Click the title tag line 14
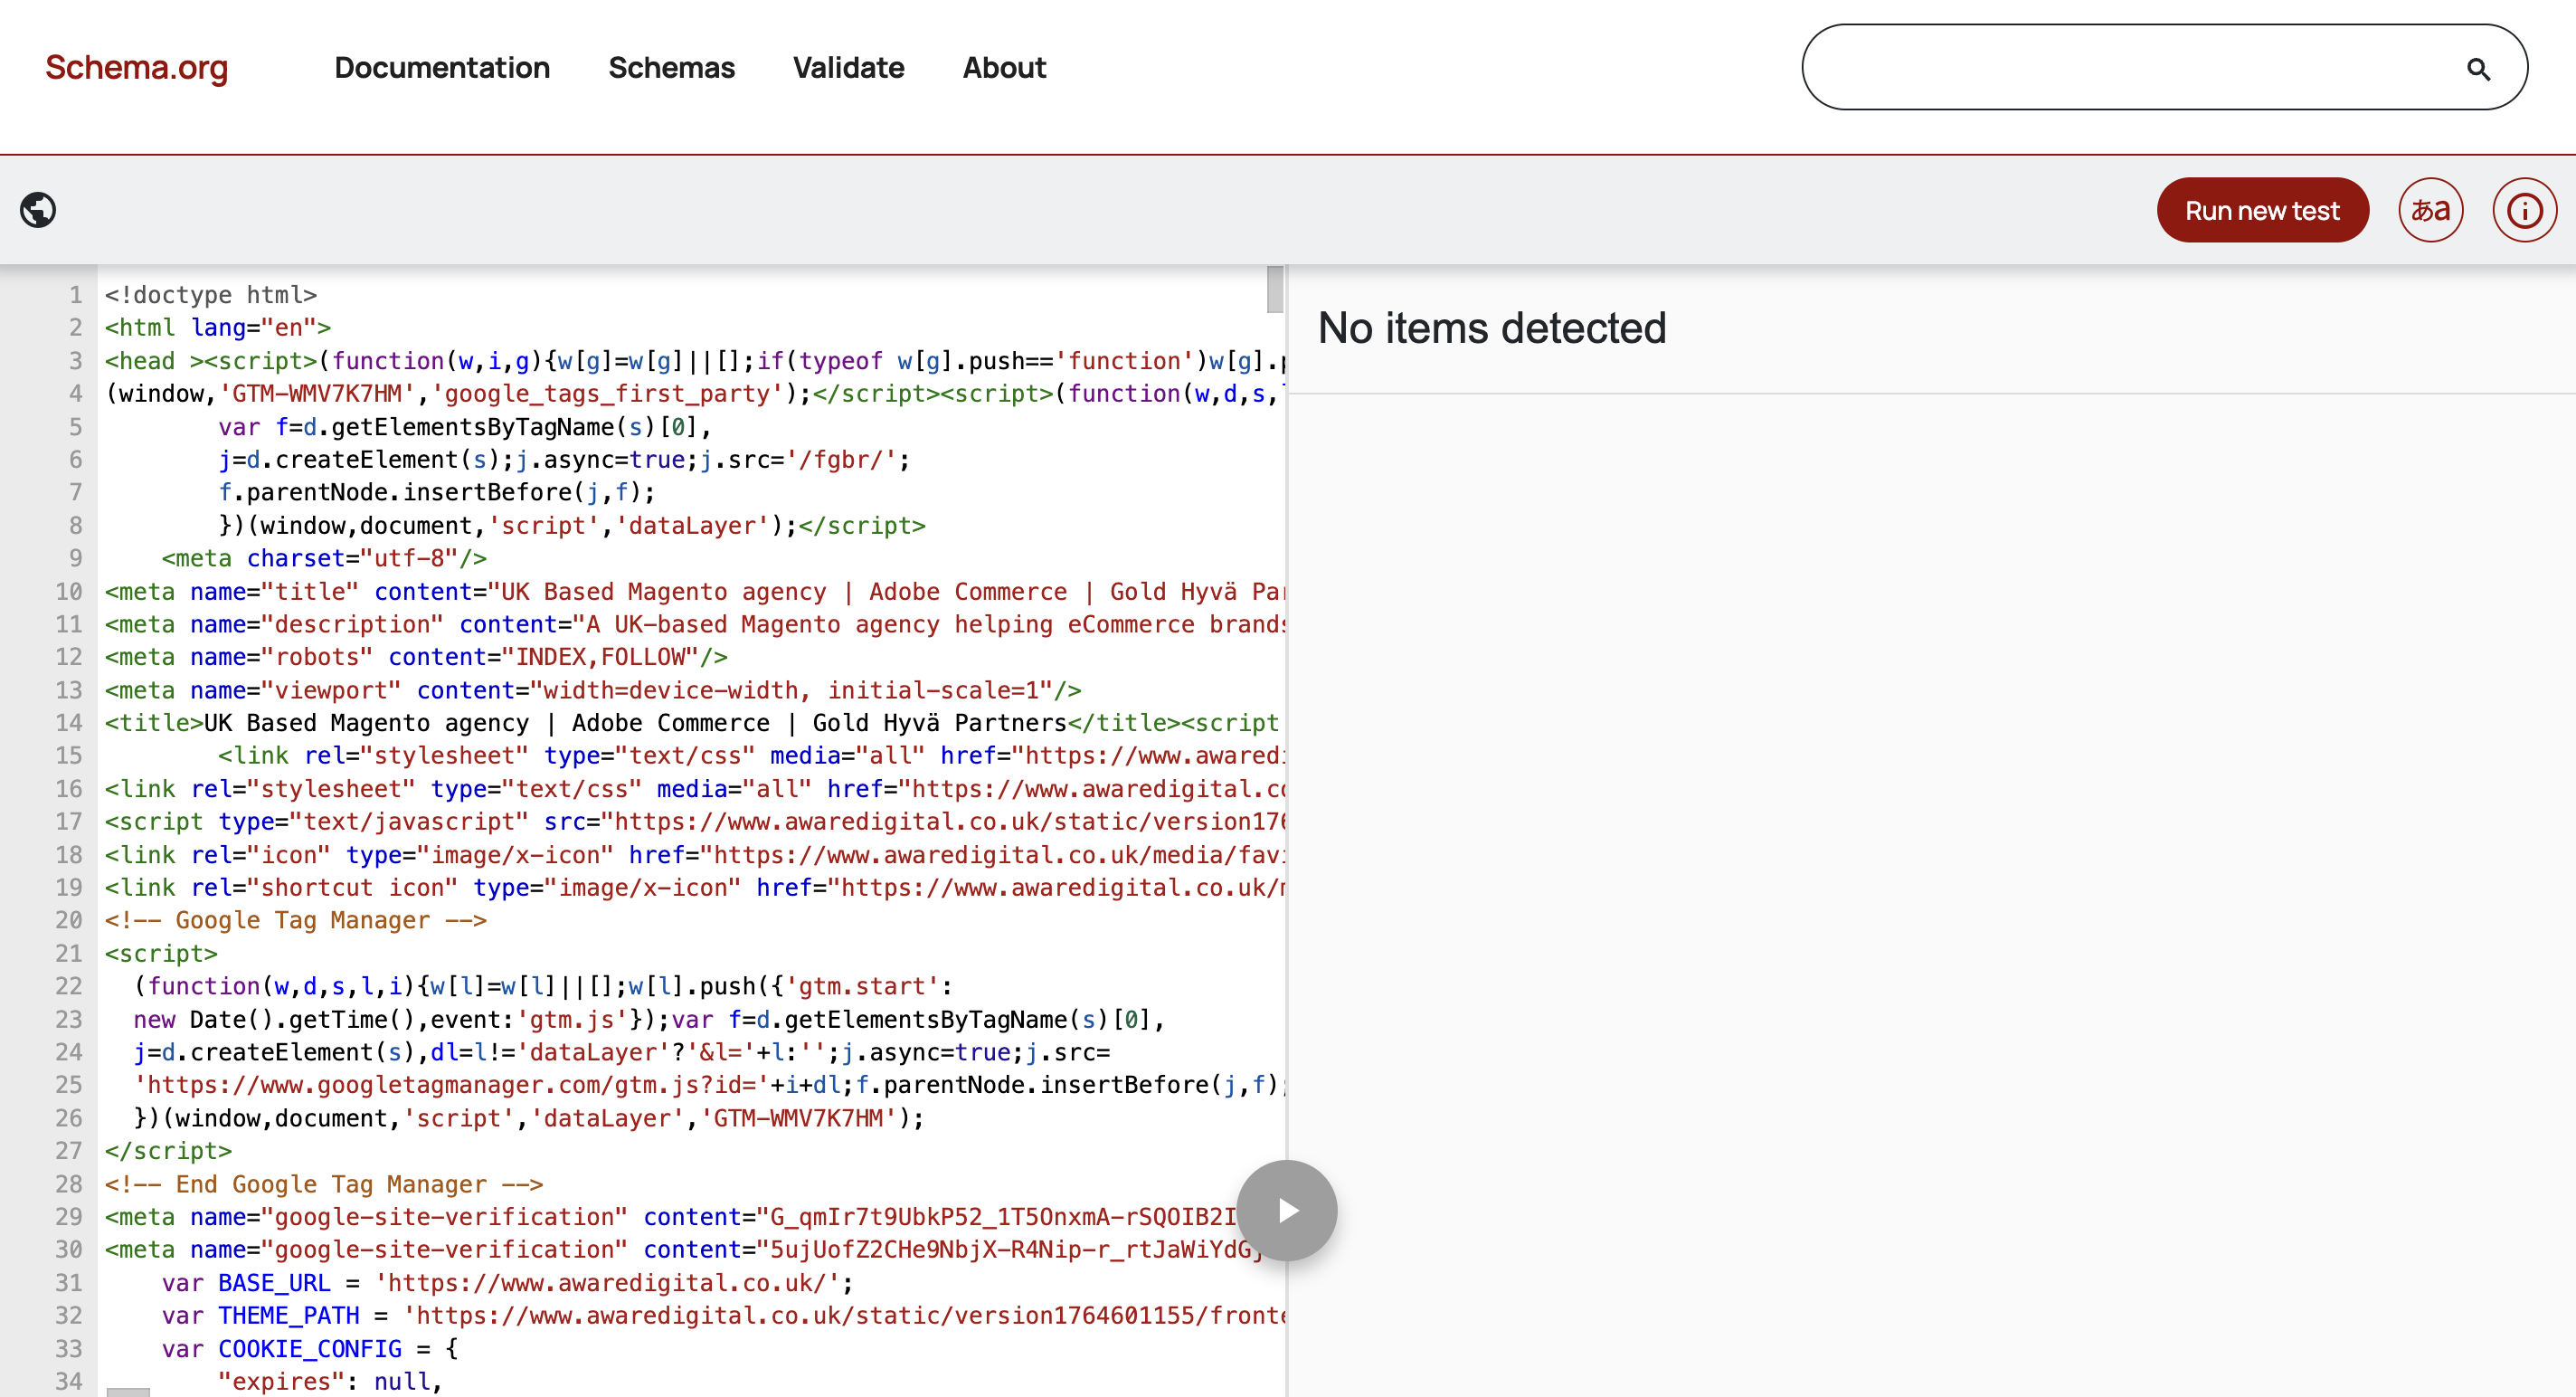 [x=692, y=723]
